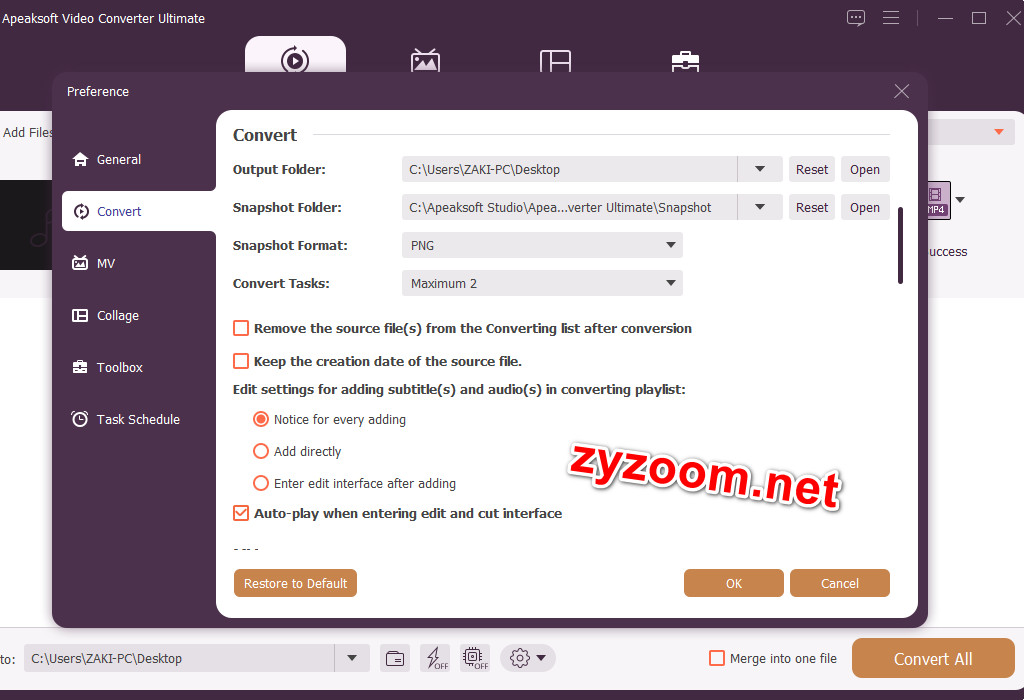This screenshot has width=1024, height=700.
Task: Expand the bottom save-to path dropdown
Action: pyautogui.click(x=352, y=658)
